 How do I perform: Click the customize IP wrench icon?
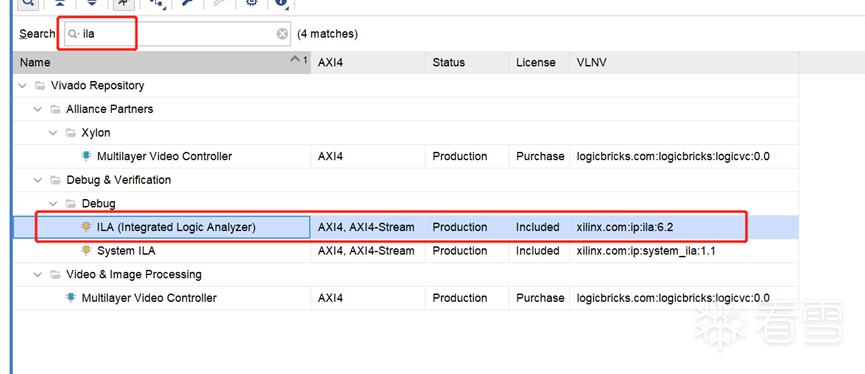click(x=188, y=2)
